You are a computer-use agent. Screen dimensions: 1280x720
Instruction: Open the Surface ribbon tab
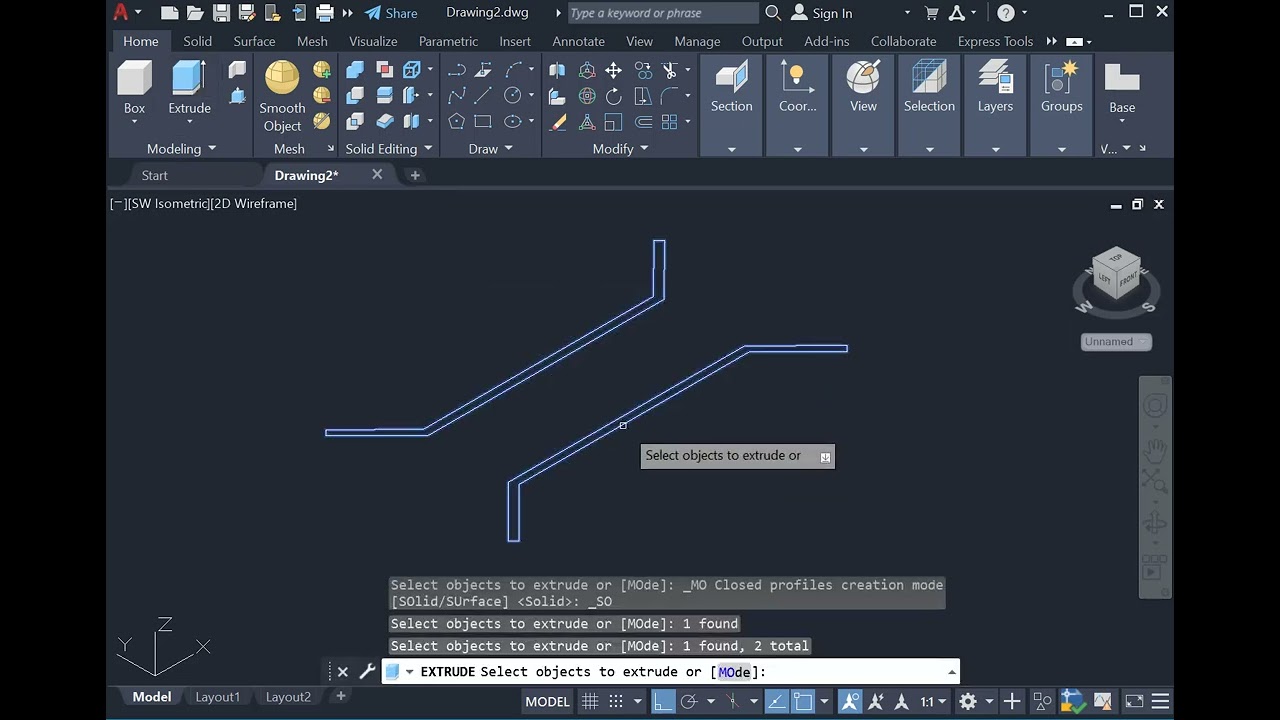[x=254, y=41]
